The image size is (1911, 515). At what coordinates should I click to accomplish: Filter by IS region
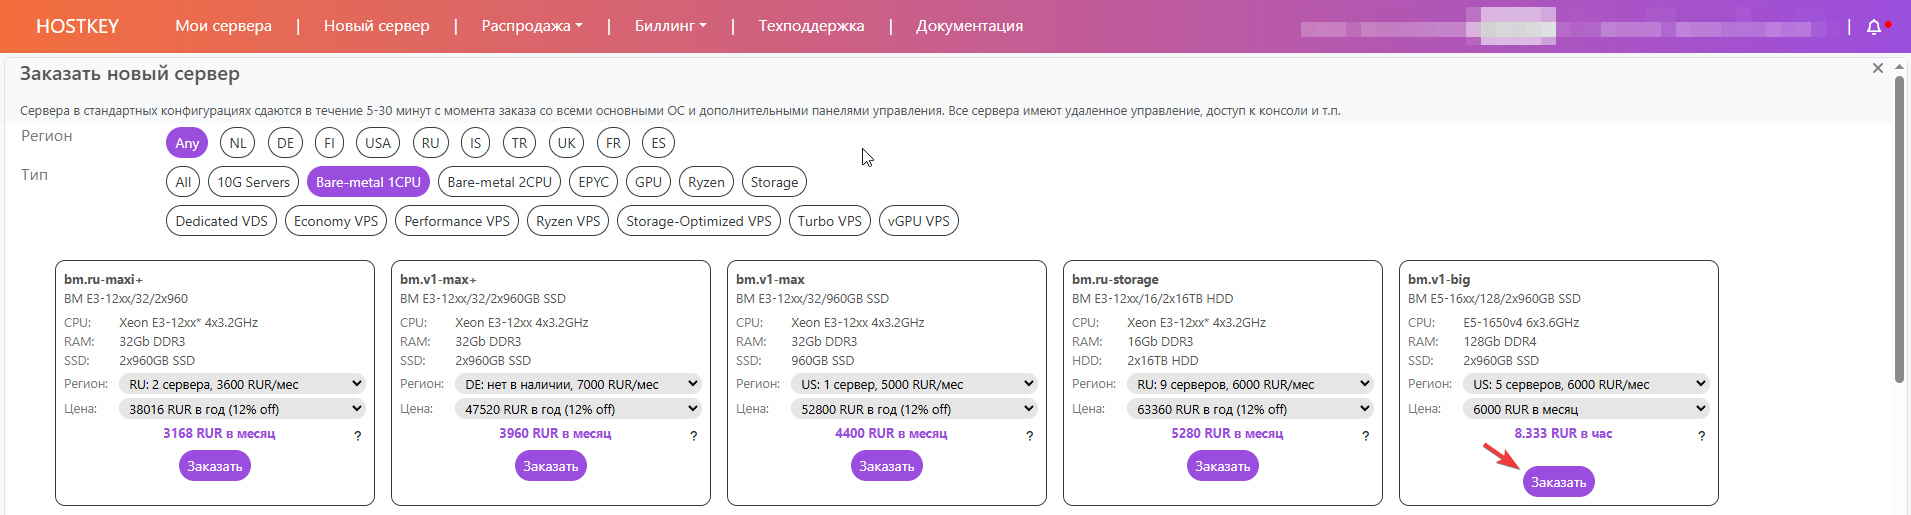476,143
